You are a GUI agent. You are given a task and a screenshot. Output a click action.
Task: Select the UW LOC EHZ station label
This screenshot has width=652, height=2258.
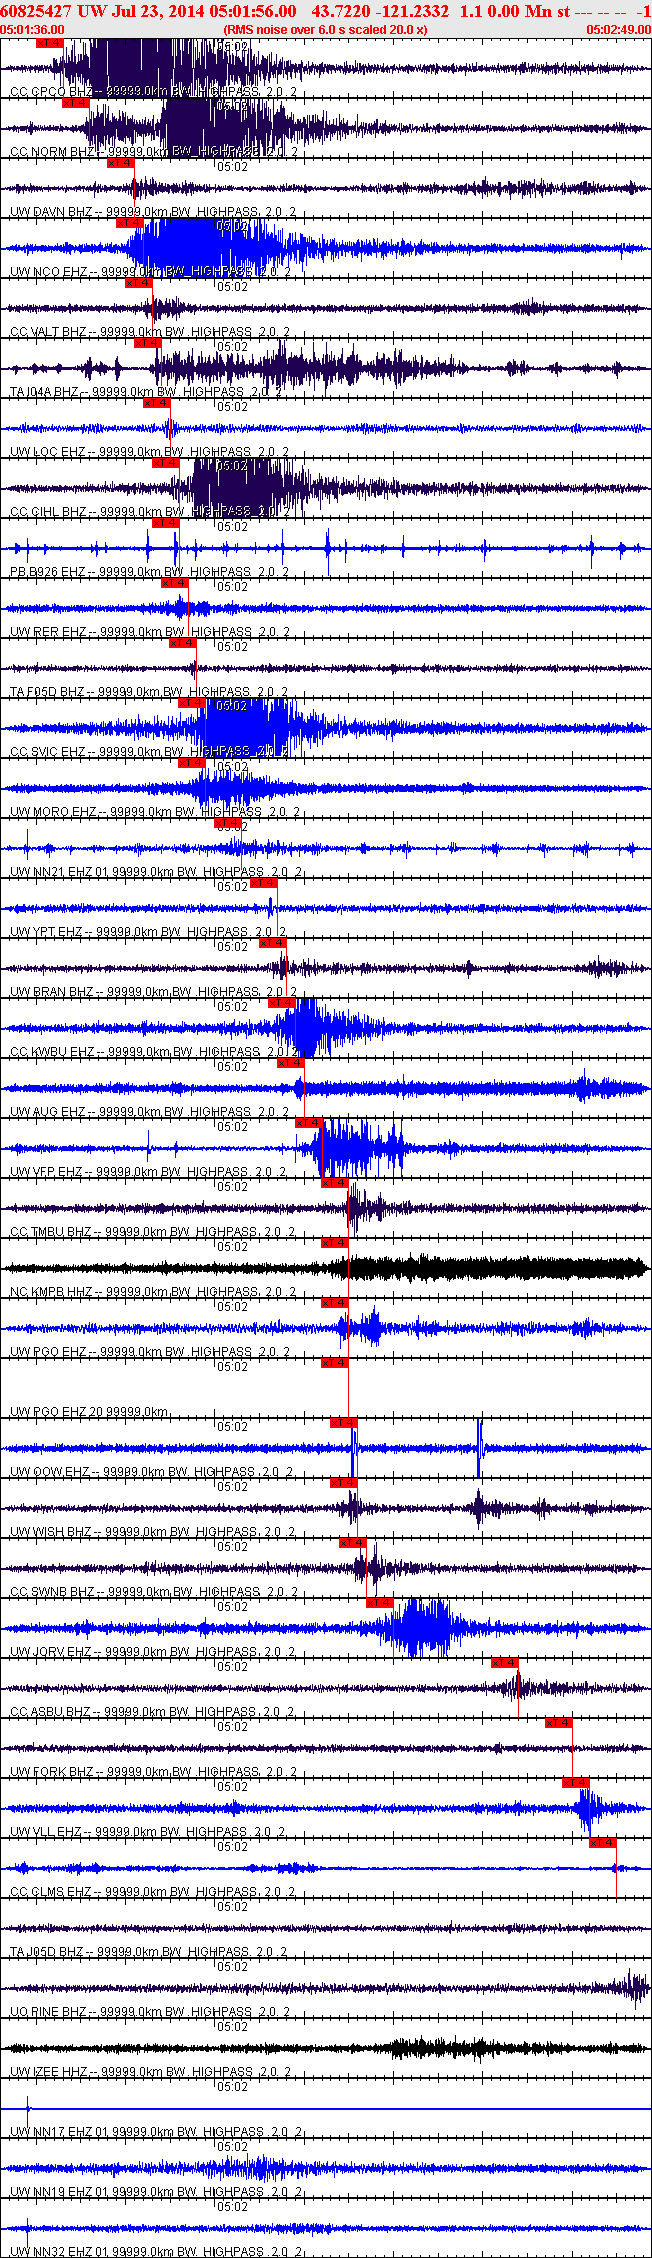click(x=149, y=452)
